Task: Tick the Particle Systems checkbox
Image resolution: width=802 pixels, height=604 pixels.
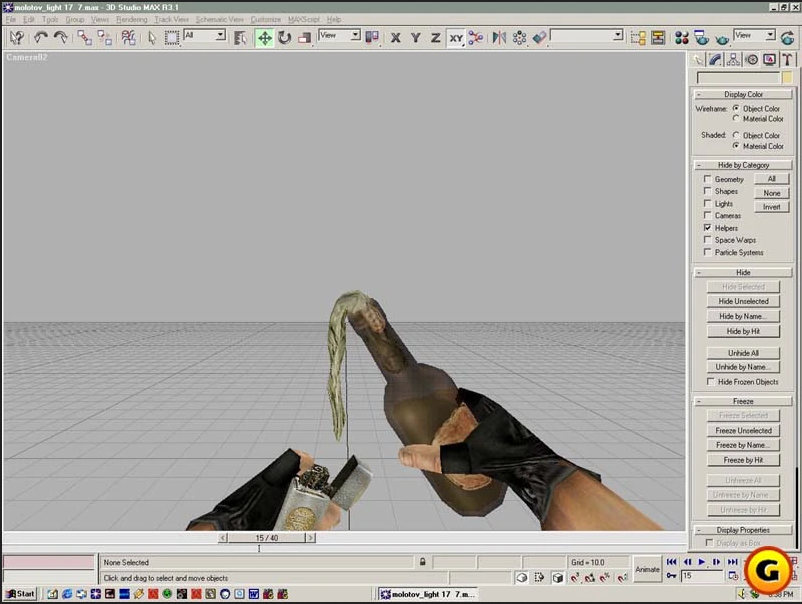Action: click(x=707, y=252)
